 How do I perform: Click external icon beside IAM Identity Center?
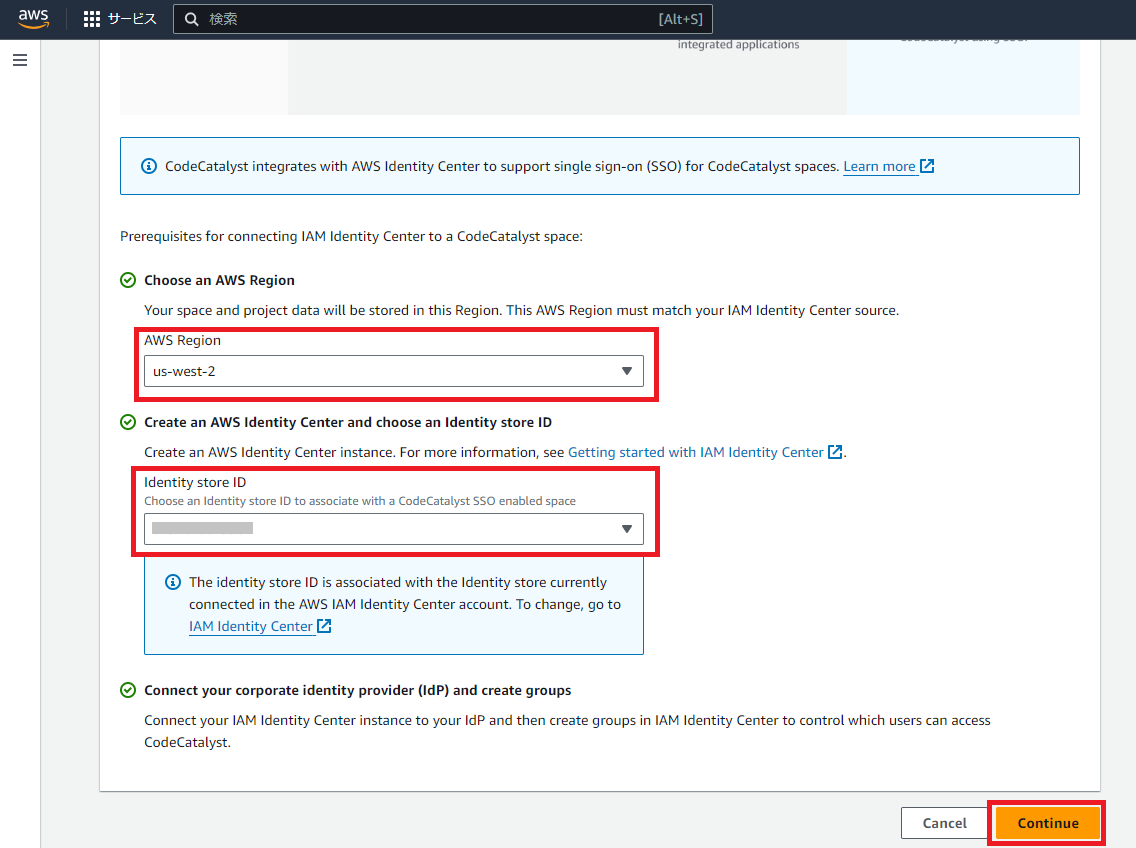(324, 625)
